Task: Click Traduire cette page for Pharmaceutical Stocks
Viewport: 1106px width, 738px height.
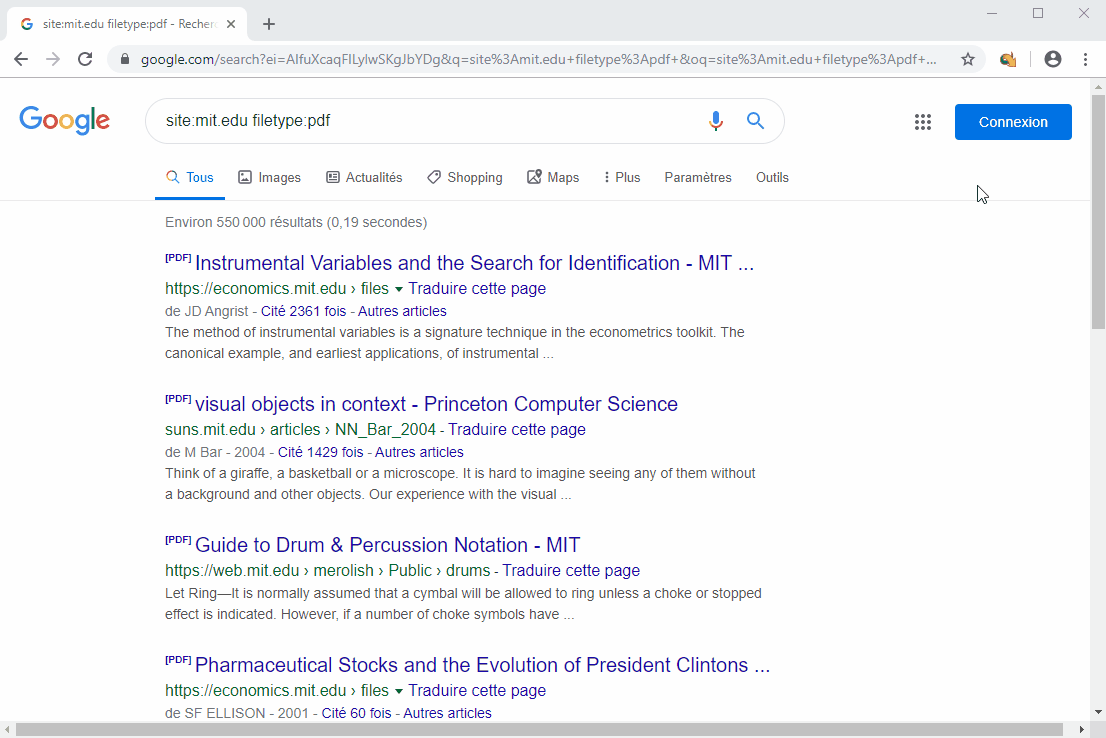Action: pos(477,691)
